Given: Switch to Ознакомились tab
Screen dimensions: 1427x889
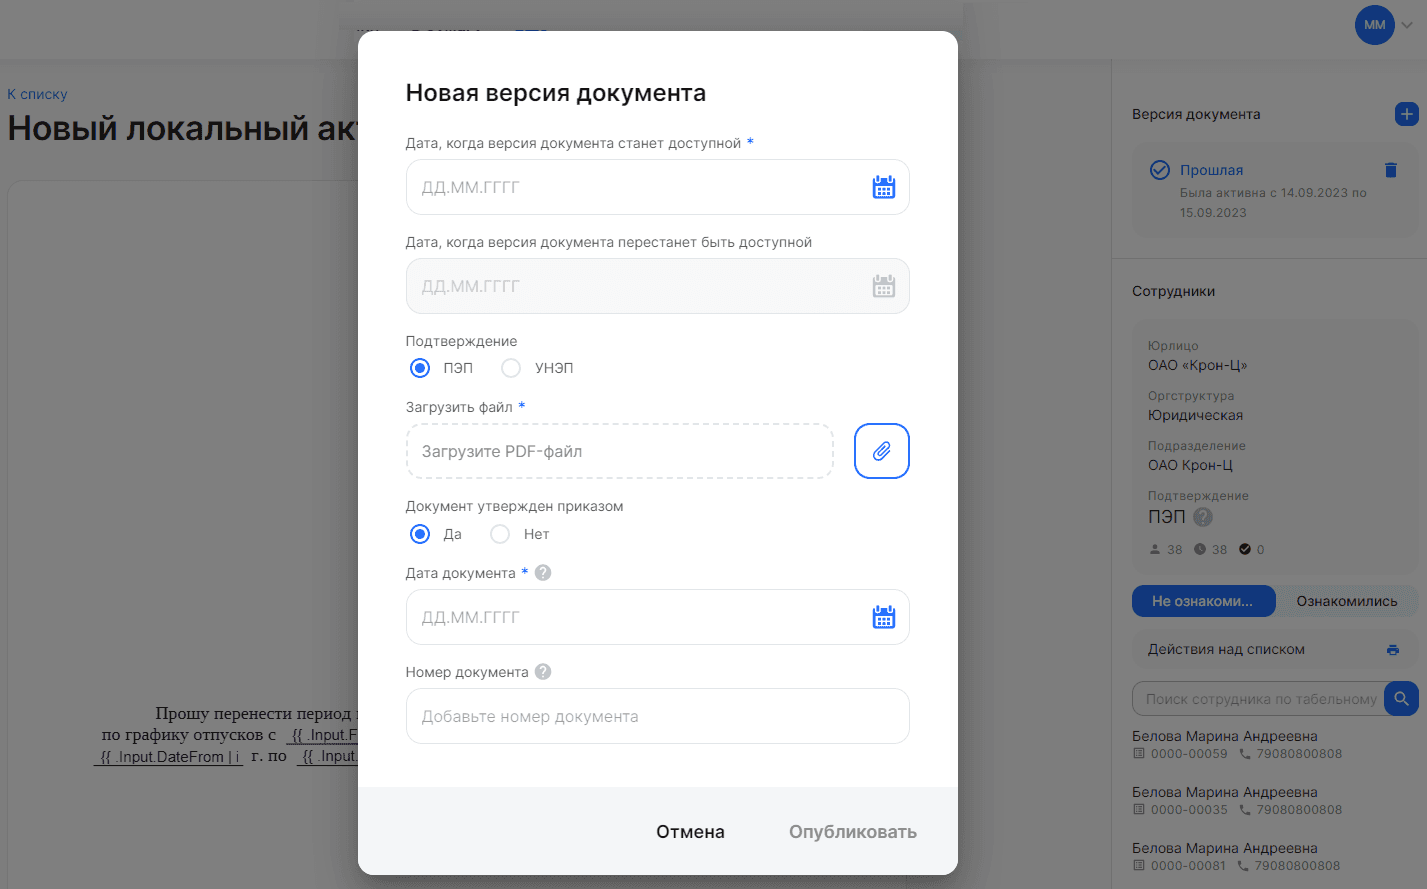Looking at the screenshot, I should [1347, 601].
